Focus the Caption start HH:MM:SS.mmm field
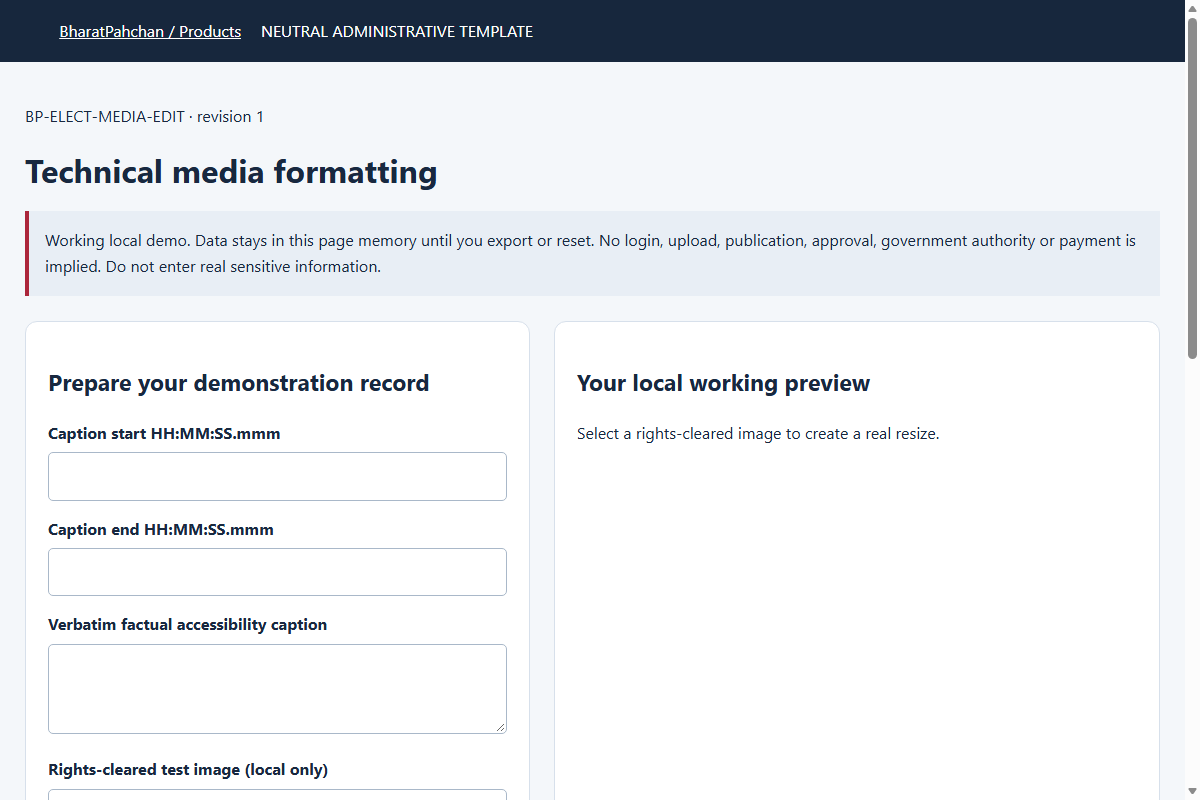 click(277, 476)
